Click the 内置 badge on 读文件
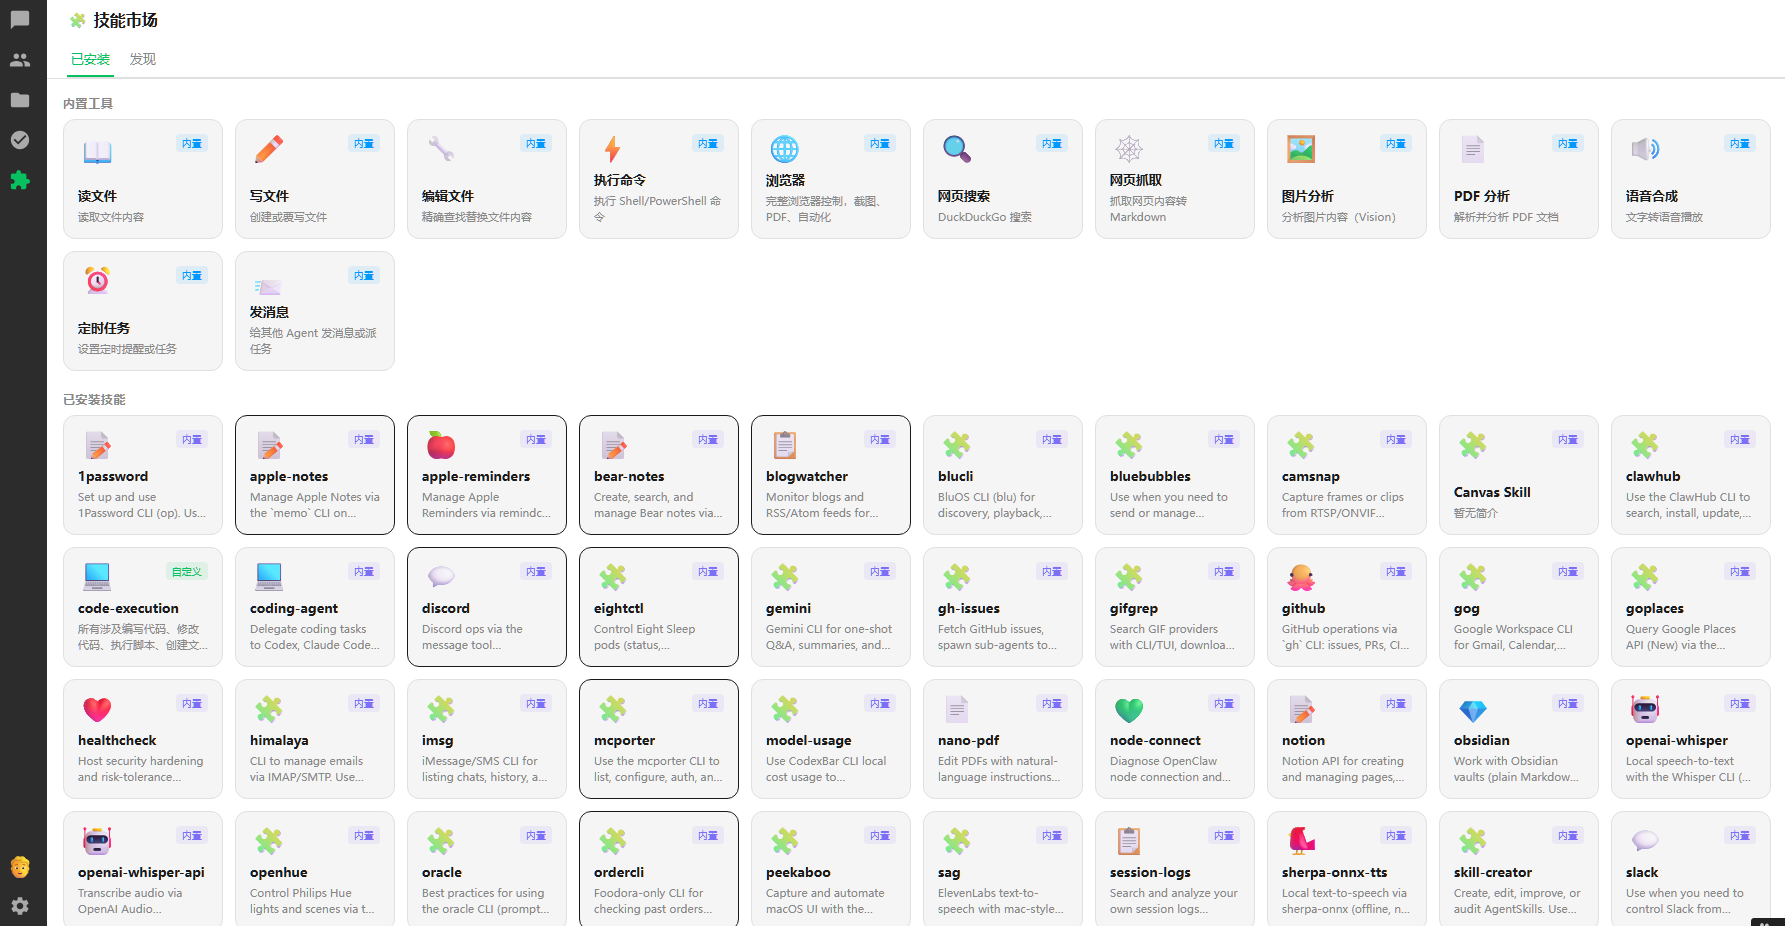Screen dimensions: 1785x926 (x=192, y=144)
